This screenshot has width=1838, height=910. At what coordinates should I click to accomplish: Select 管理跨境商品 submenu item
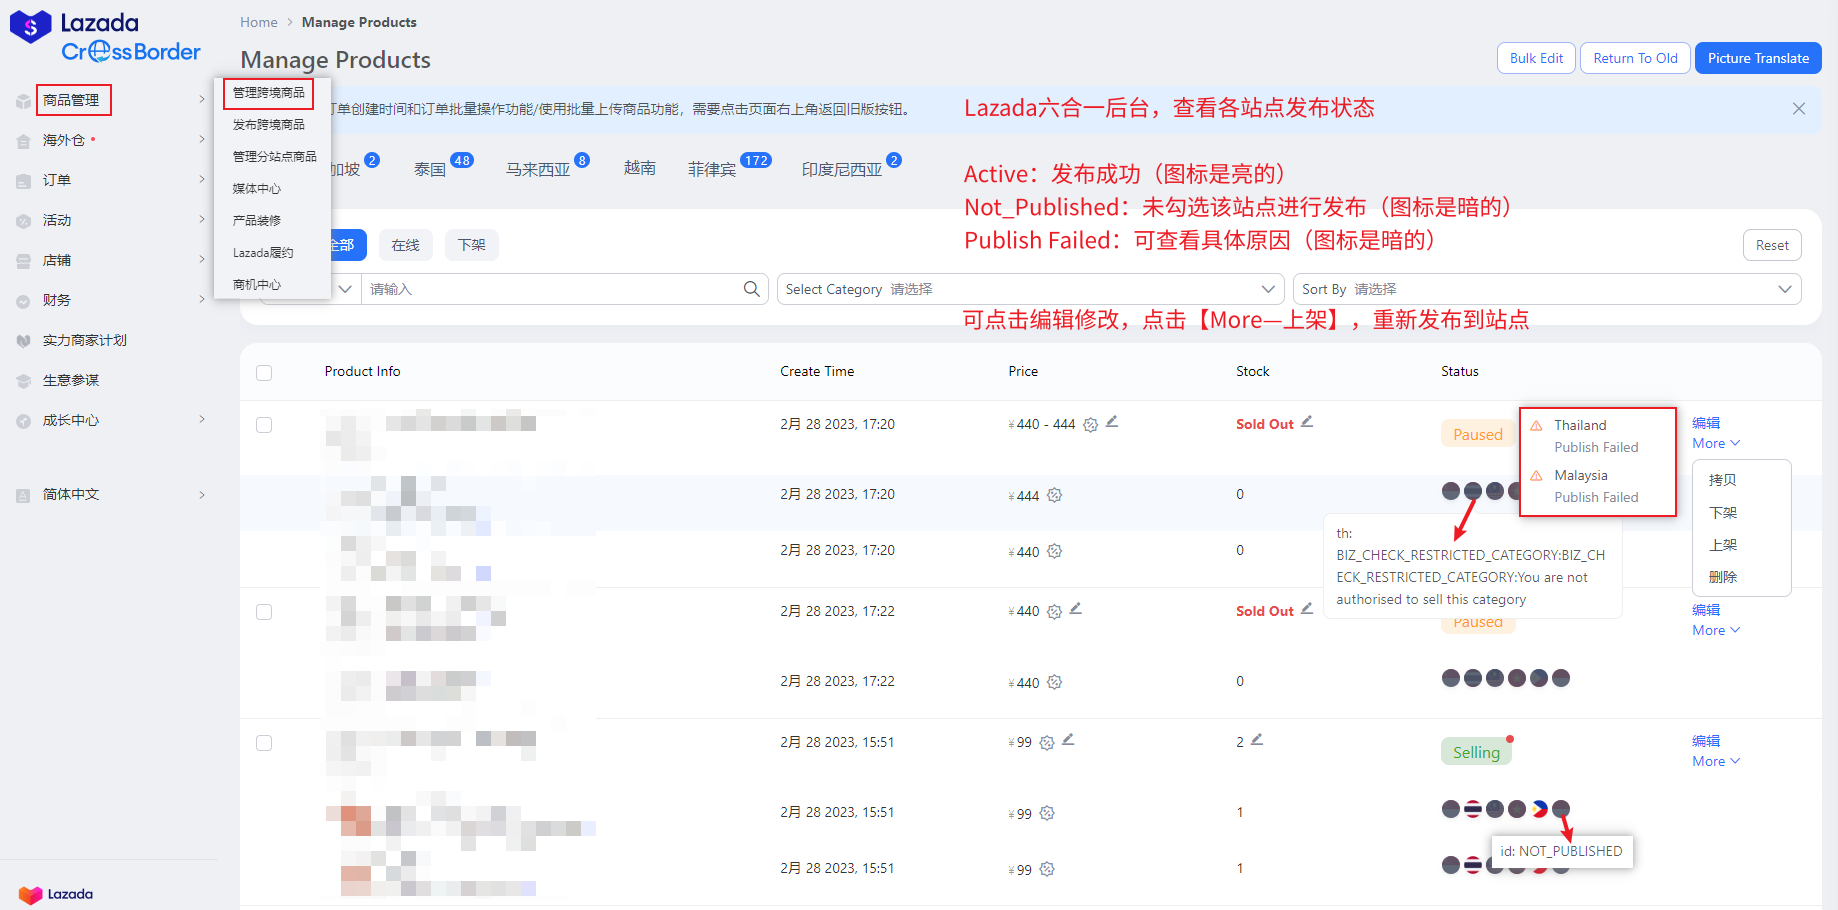(269, 93)
